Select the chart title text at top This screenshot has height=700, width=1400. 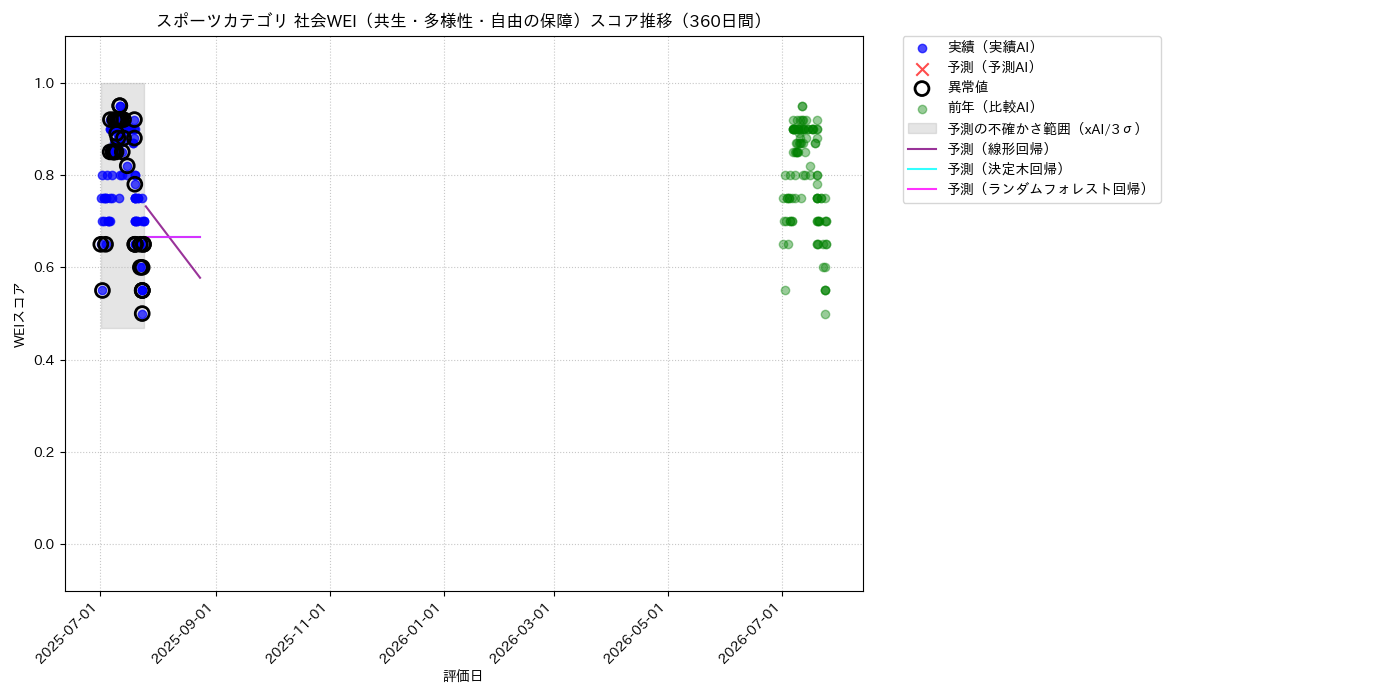click(463, 21)
